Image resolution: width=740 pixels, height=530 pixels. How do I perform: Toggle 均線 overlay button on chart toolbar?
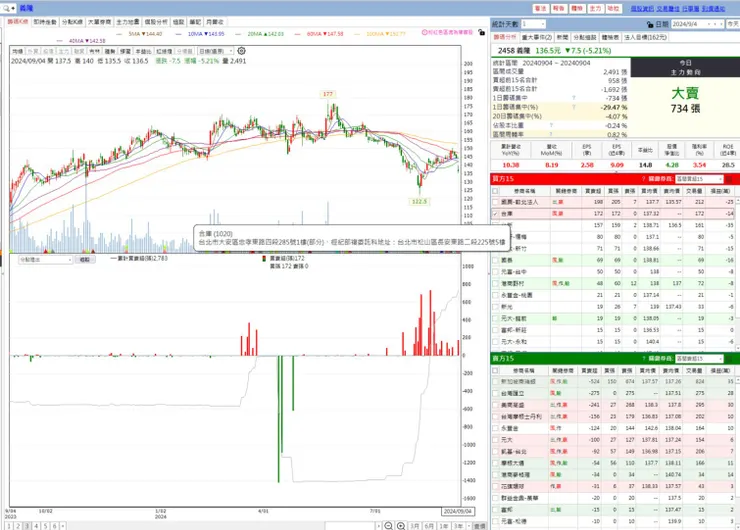point(17,51)
